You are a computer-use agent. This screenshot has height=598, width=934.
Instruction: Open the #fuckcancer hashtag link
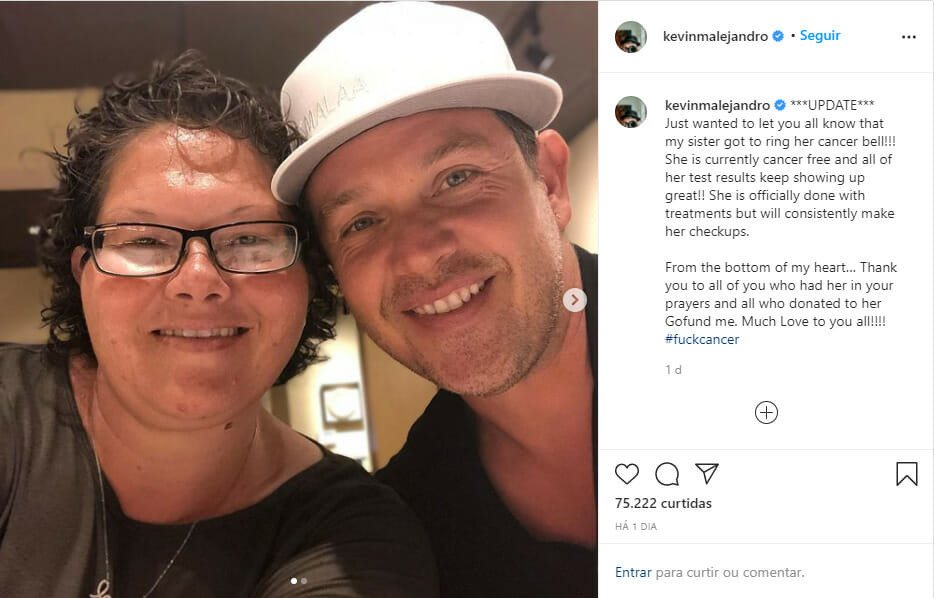pyautogui.click(x=702, y=340)
